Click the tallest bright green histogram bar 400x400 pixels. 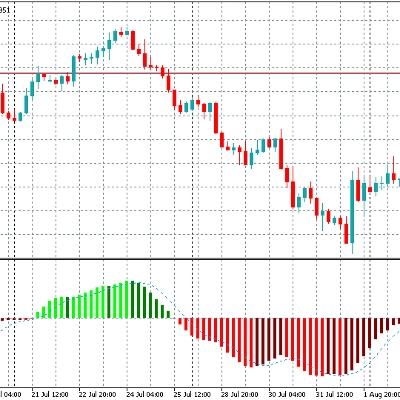click(126, 299)
